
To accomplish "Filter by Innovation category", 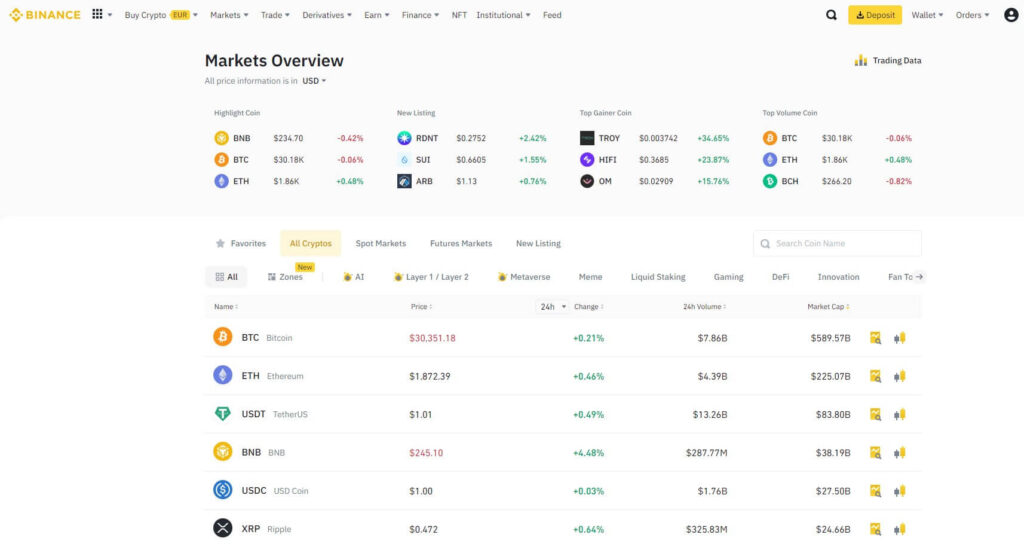I will pos(838,276).
